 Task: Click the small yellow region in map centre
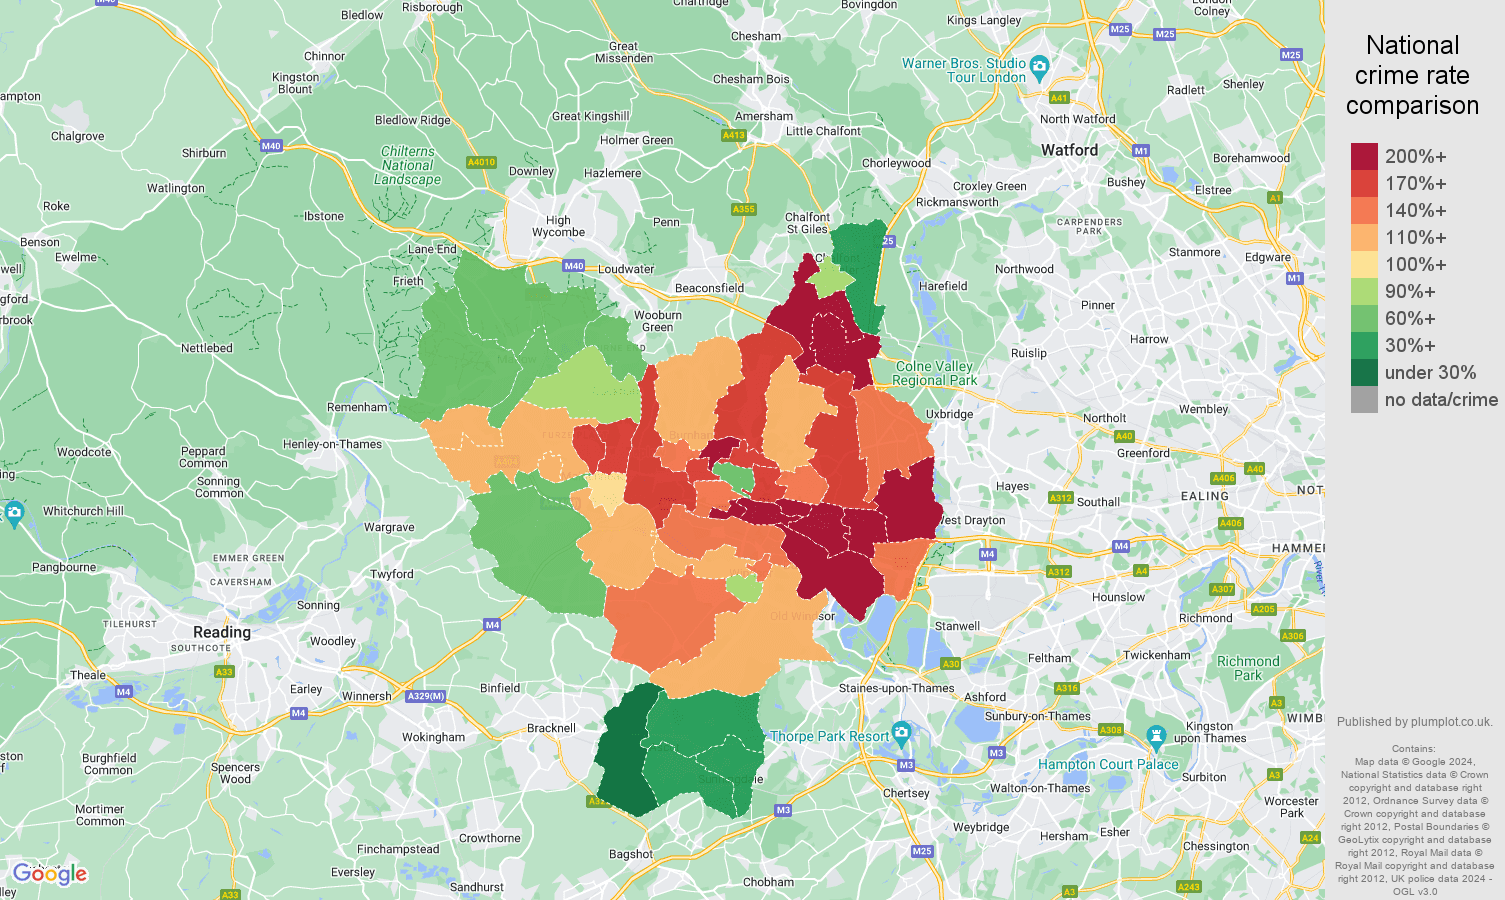(606, 492)
